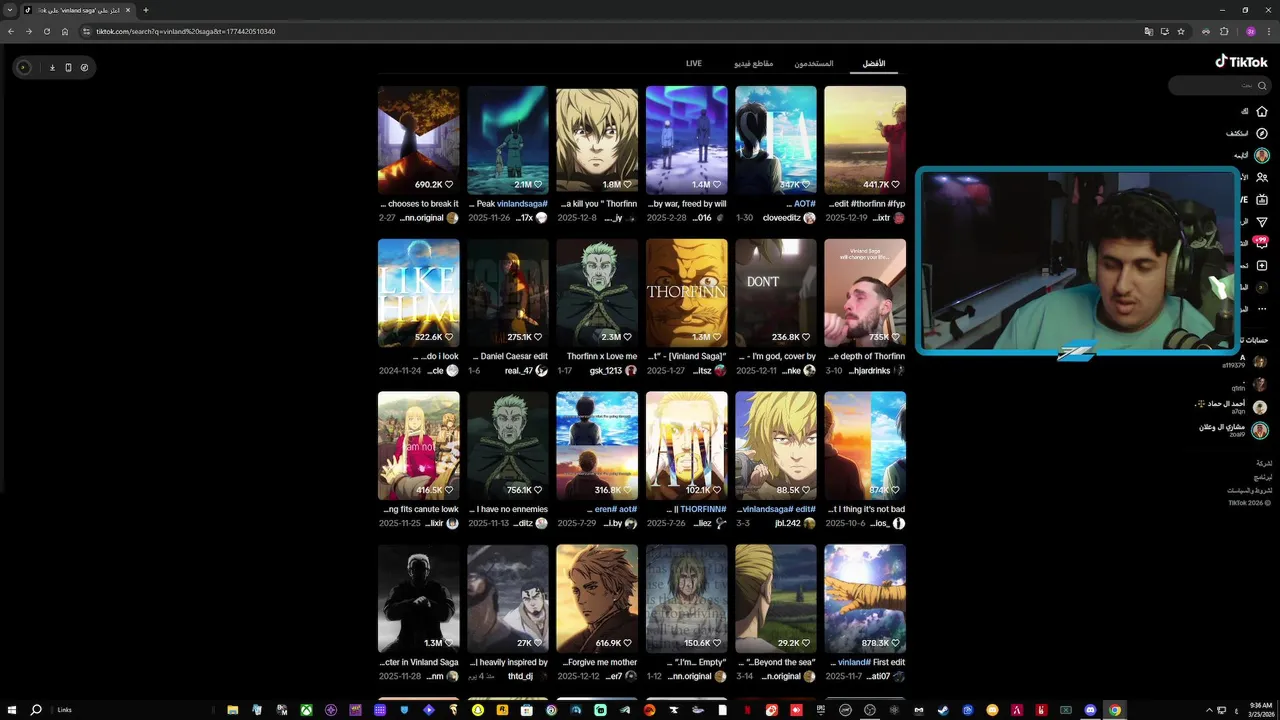Expand system tray hidden icons arrow
Screen dimensions: 1280x720
click(1209, 710)
